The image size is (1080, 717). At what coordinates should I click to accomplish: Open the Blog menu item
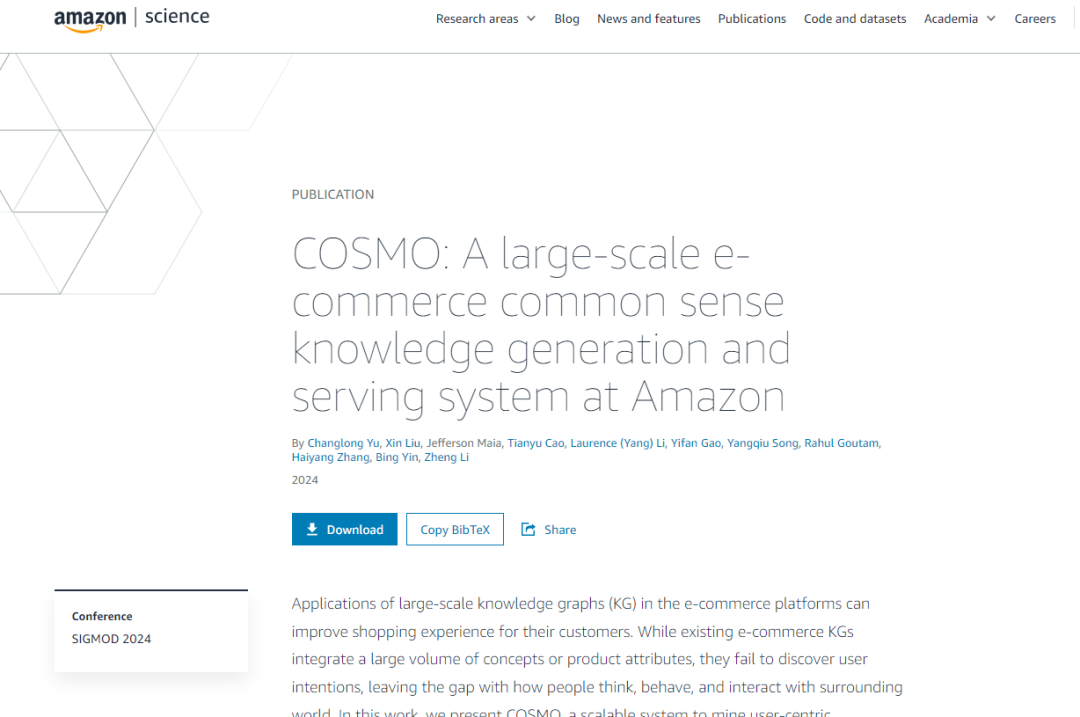click(566, 19)
